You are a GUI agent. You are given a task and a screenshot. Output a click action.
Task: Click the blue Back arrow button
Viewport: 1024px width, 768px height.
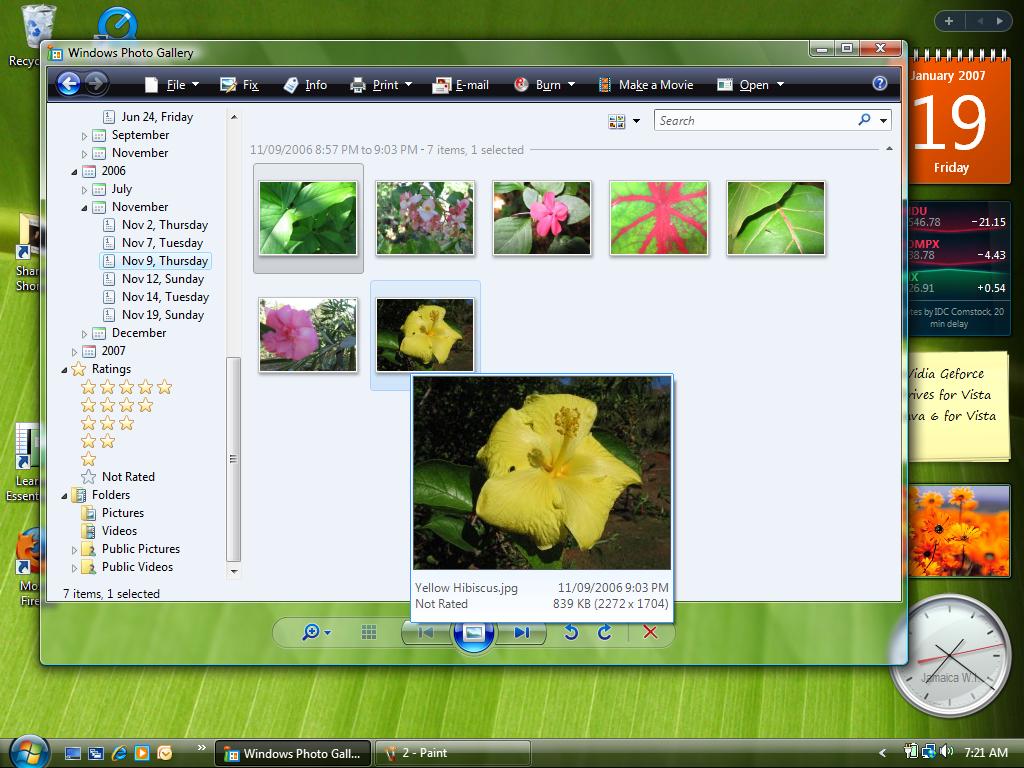(x=69, y=84)
